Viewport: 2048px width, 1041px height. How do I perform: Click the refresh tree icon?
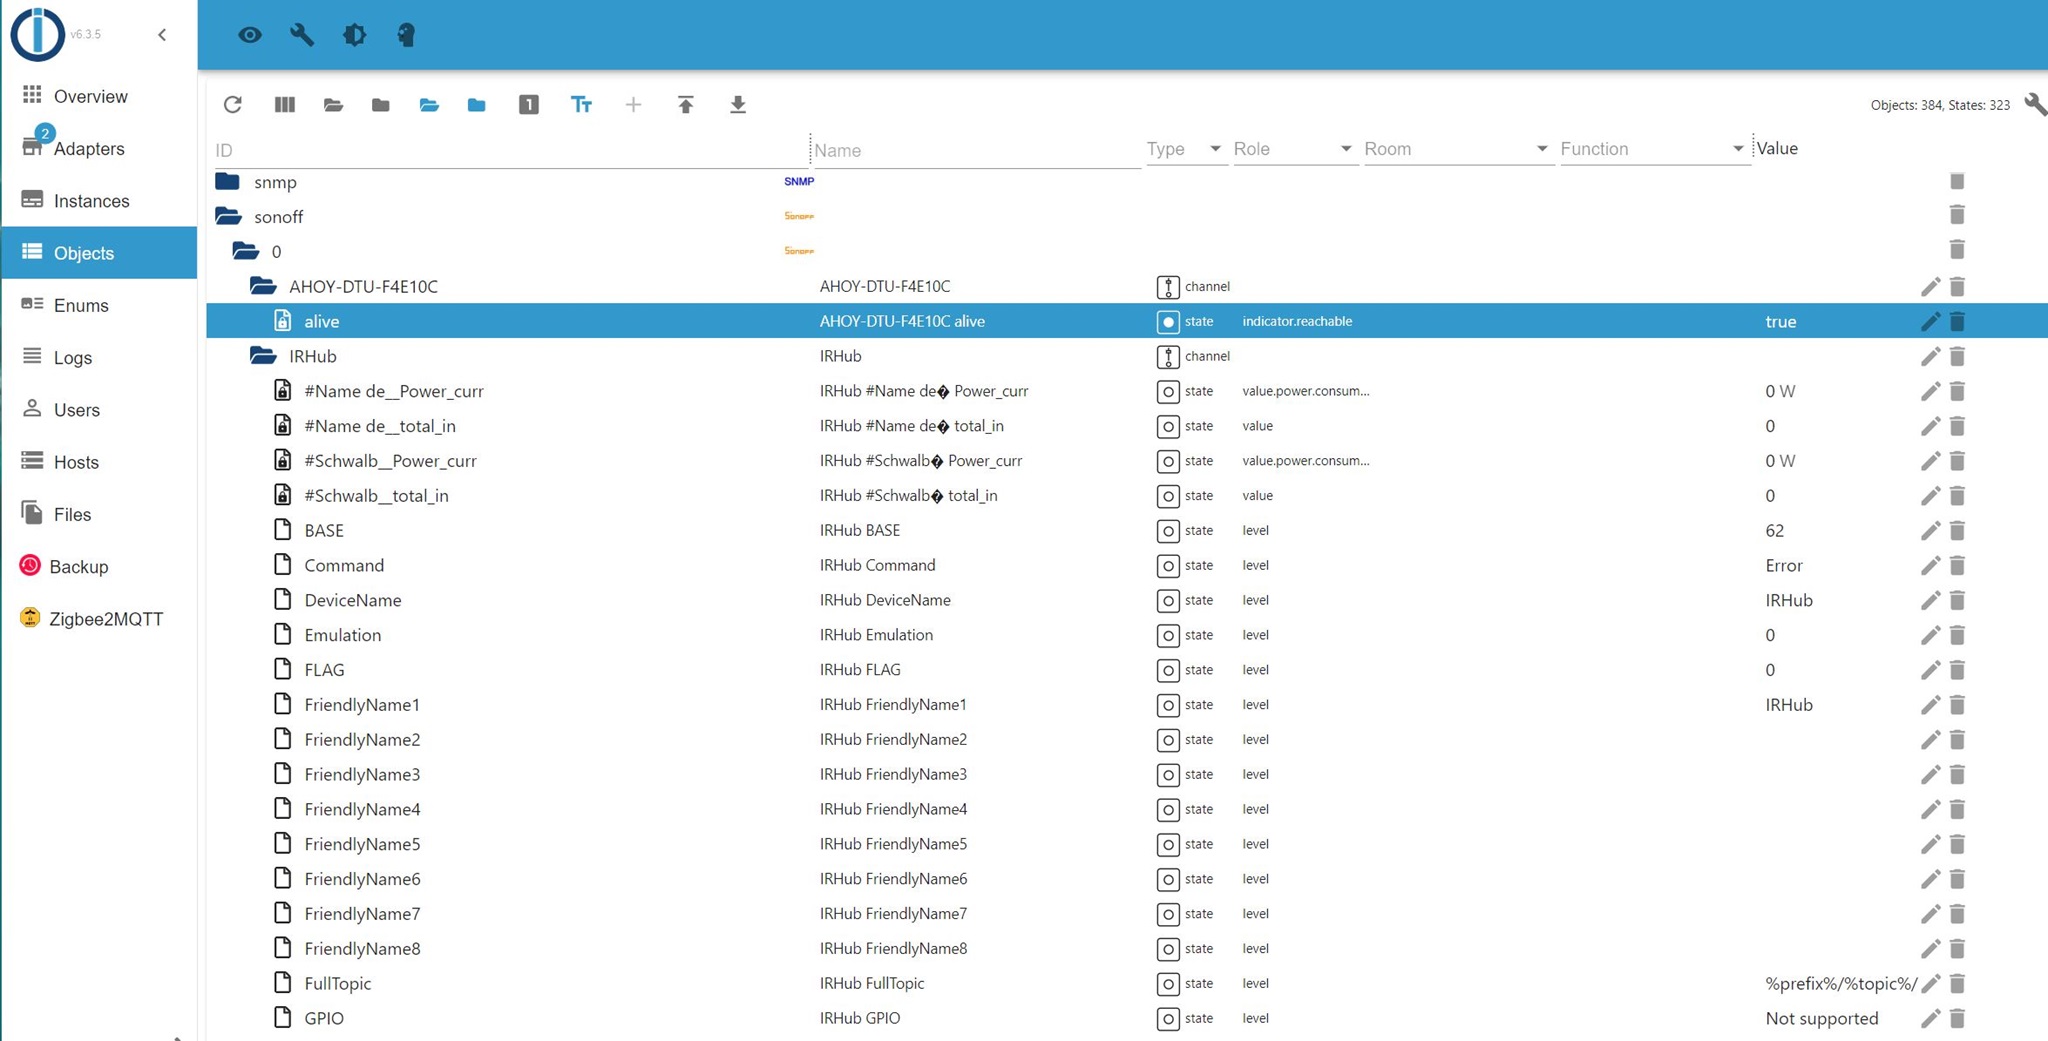click(x=233, y=105)
